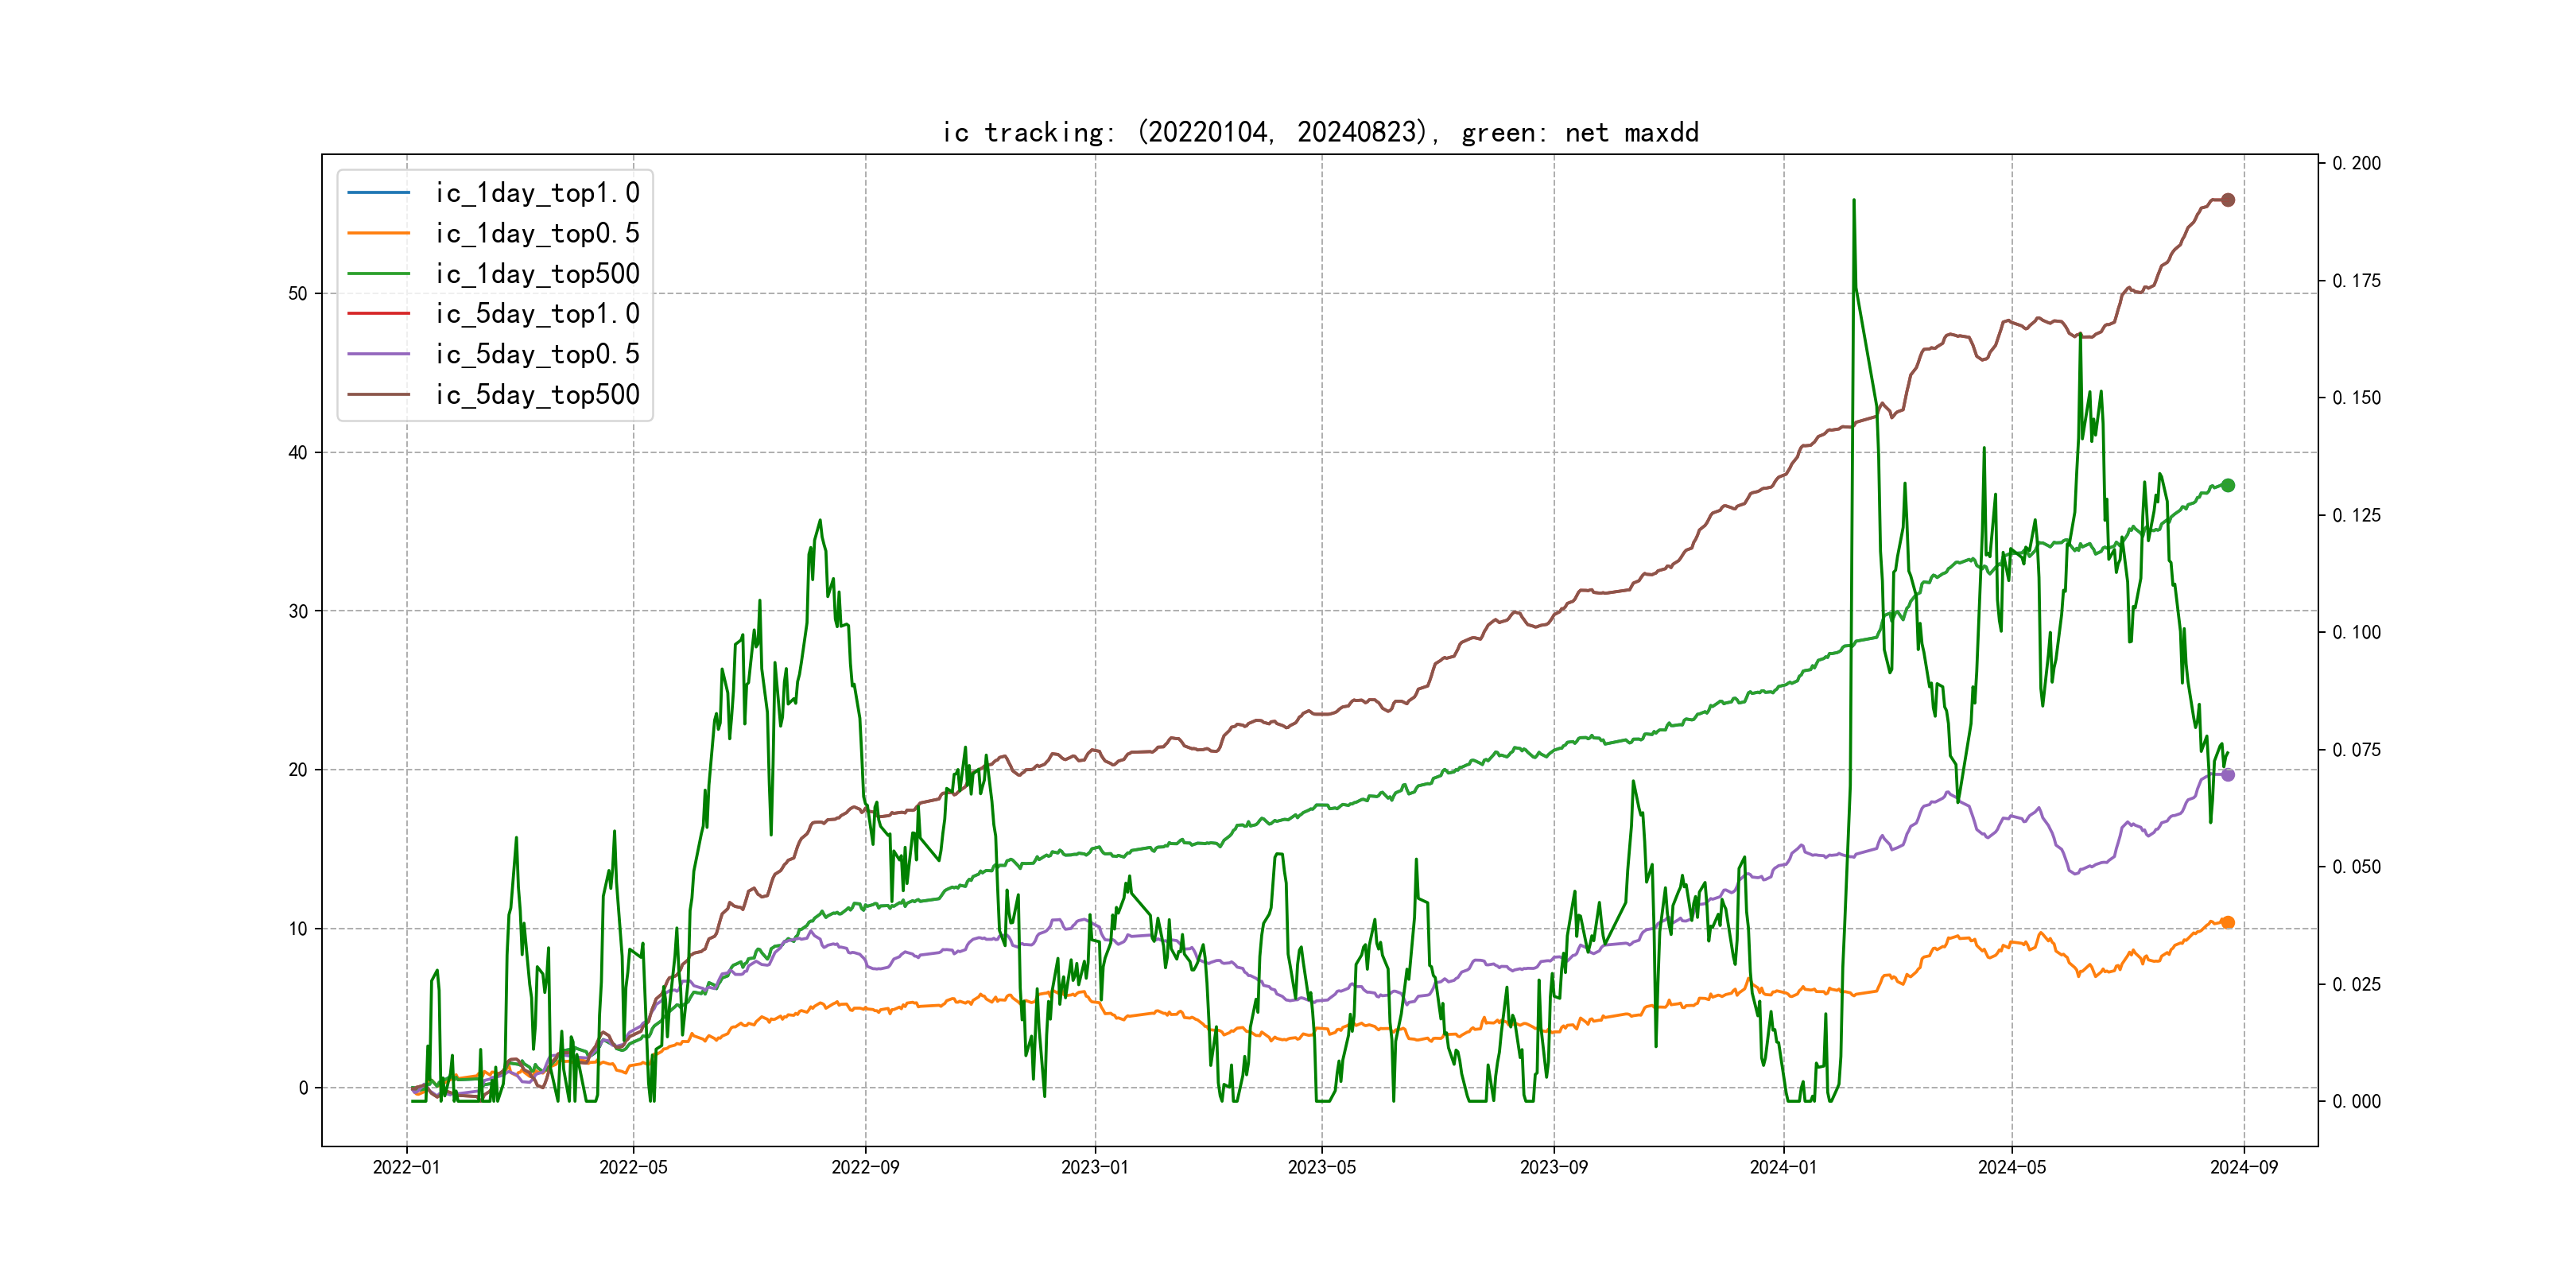The width and height of the screenshot is (2576, 1288).
Task: Click the 50 left y-axis label
Action: (297, 294)
